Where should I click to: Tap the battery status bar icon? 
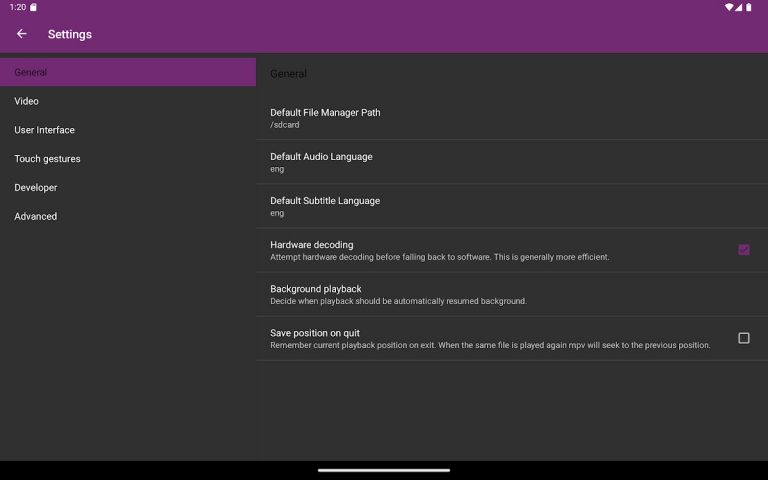pyautogui.click(x=748, y=7)
